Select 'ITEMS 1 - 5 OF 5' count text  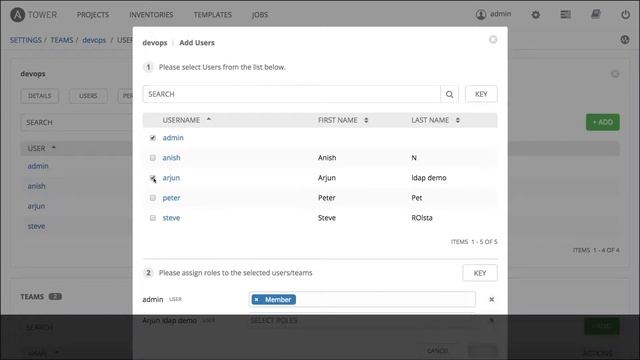tap(474, 242)
